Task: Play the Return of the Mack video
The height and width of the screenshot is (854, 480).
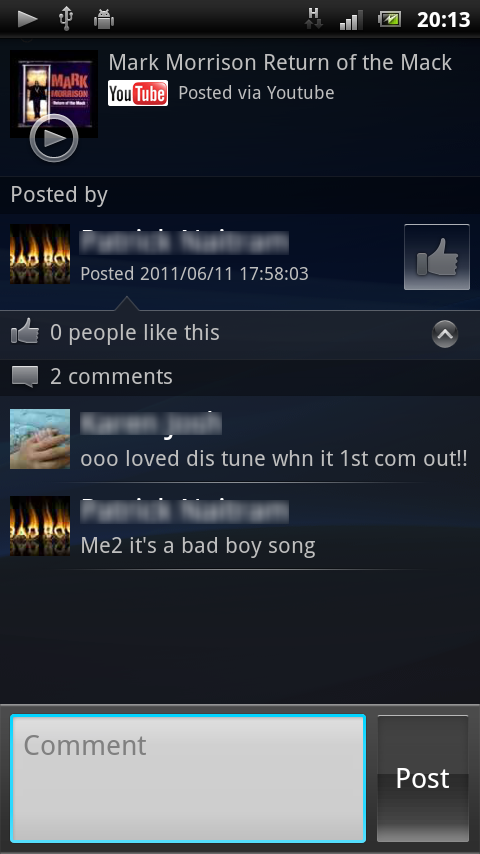Action: [53, 138]
